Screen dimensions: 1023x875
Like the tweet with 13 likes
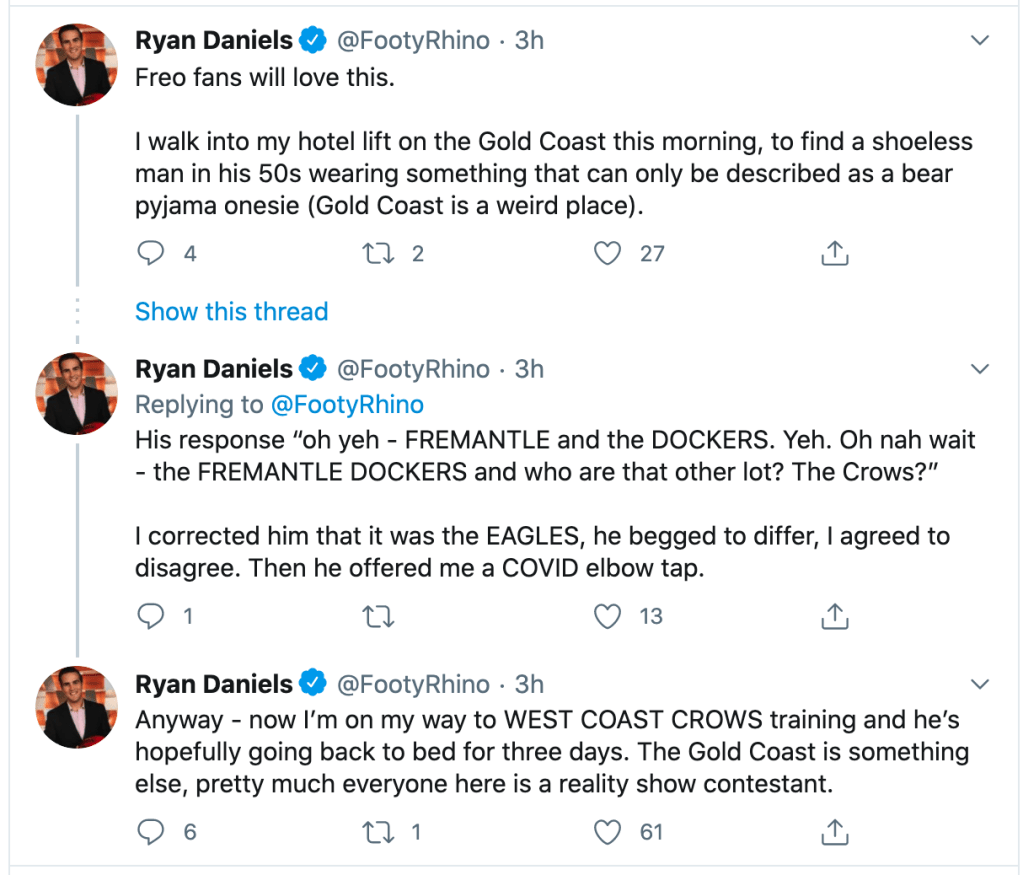click(x=608, y=617)
